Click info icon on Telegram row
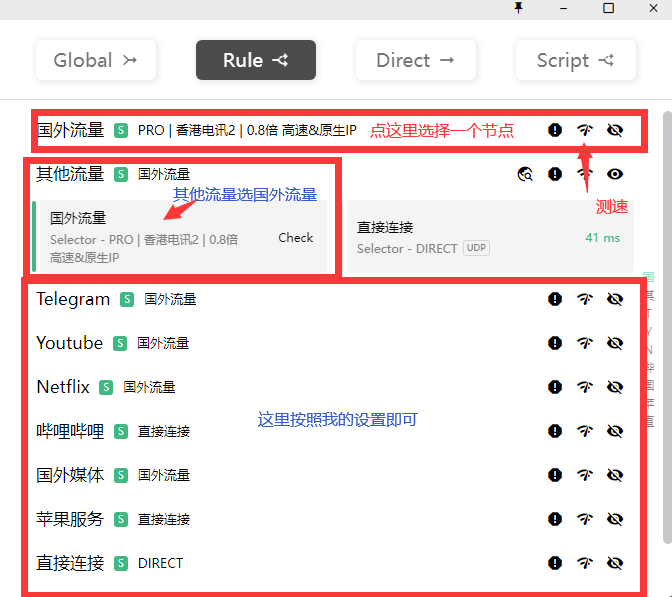The image size is (672, 597). pyautogui.click(x=555, y=299)
